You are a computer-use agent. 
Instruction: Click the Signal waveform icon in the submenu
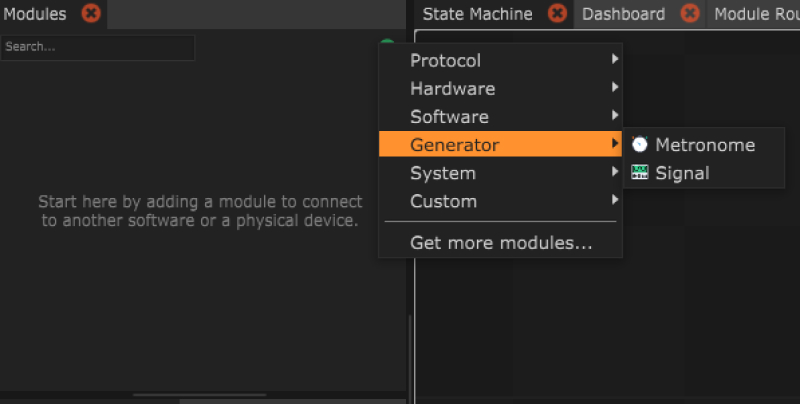640,173
